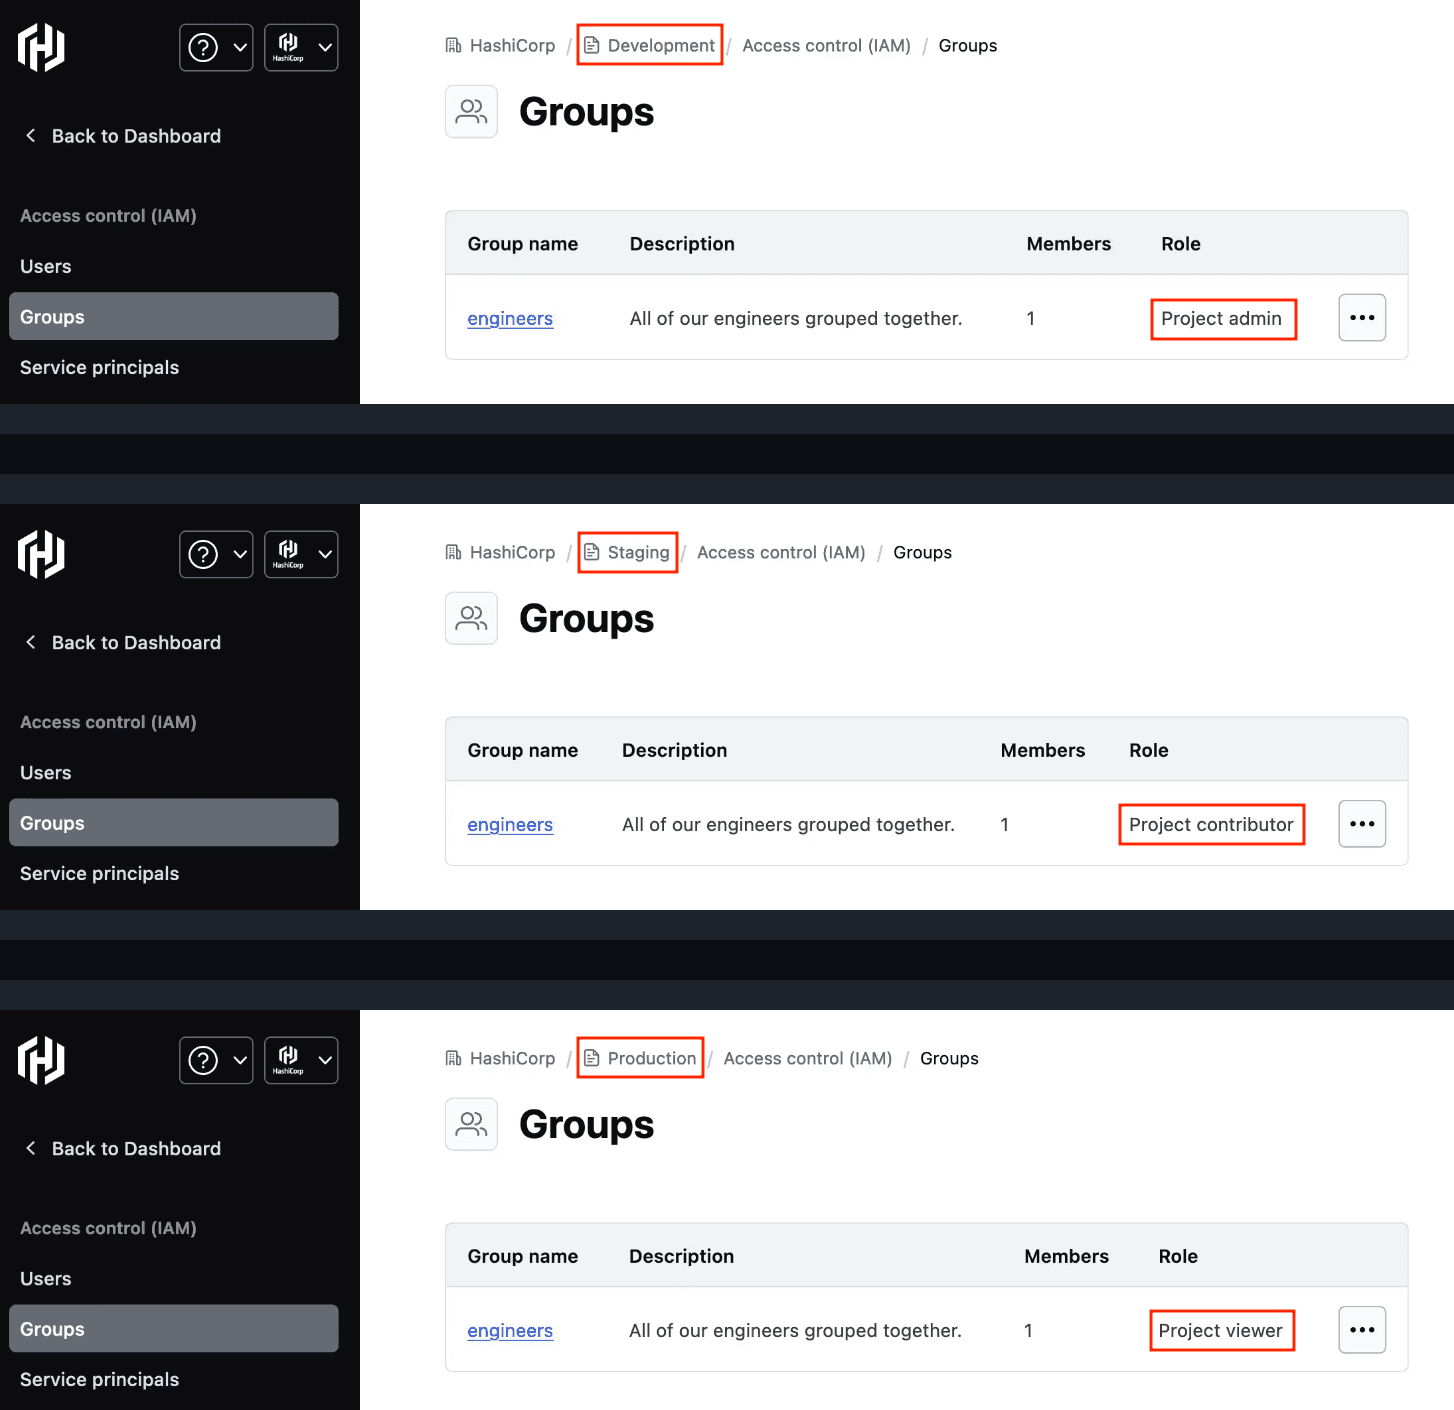1454x1410 pixels.
Task: Select Service principals in the Staging sidebar
Action: [x=100, y=874]
